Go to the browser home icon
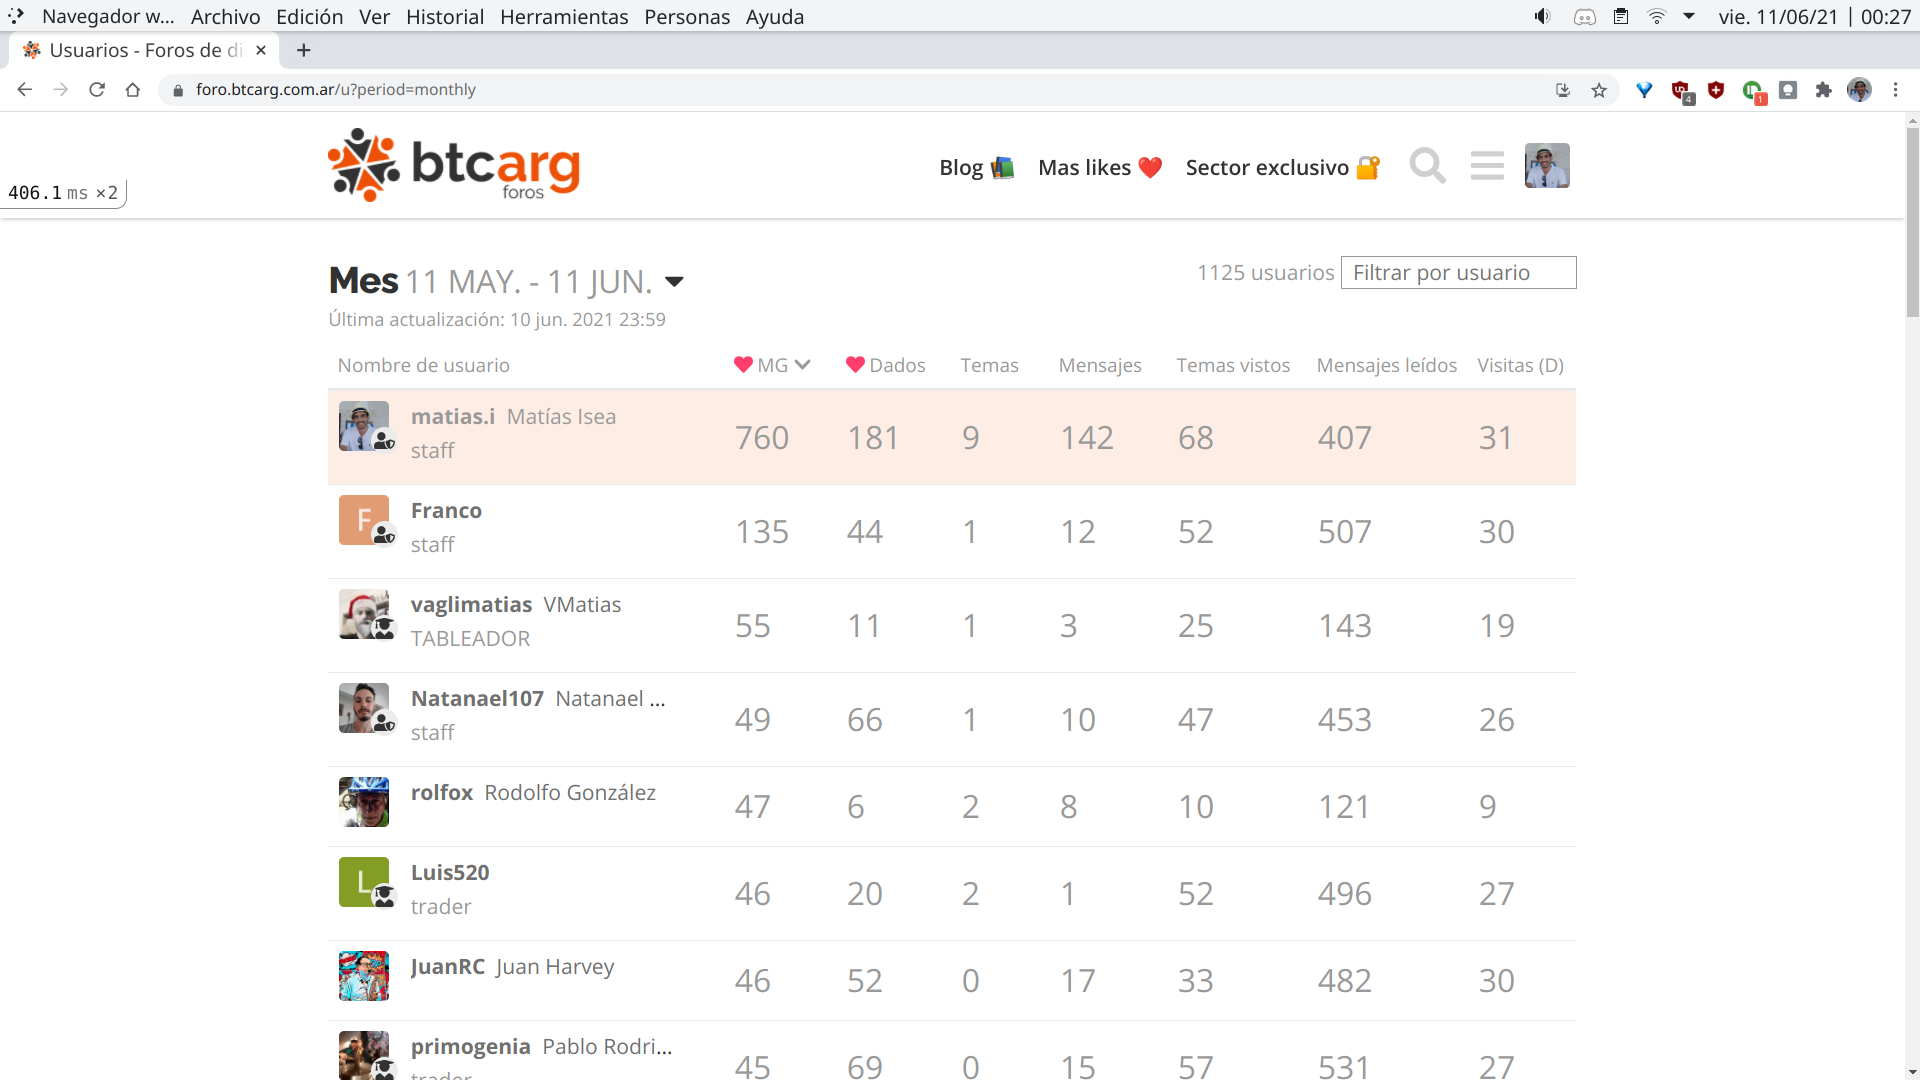 click(133, 90)
